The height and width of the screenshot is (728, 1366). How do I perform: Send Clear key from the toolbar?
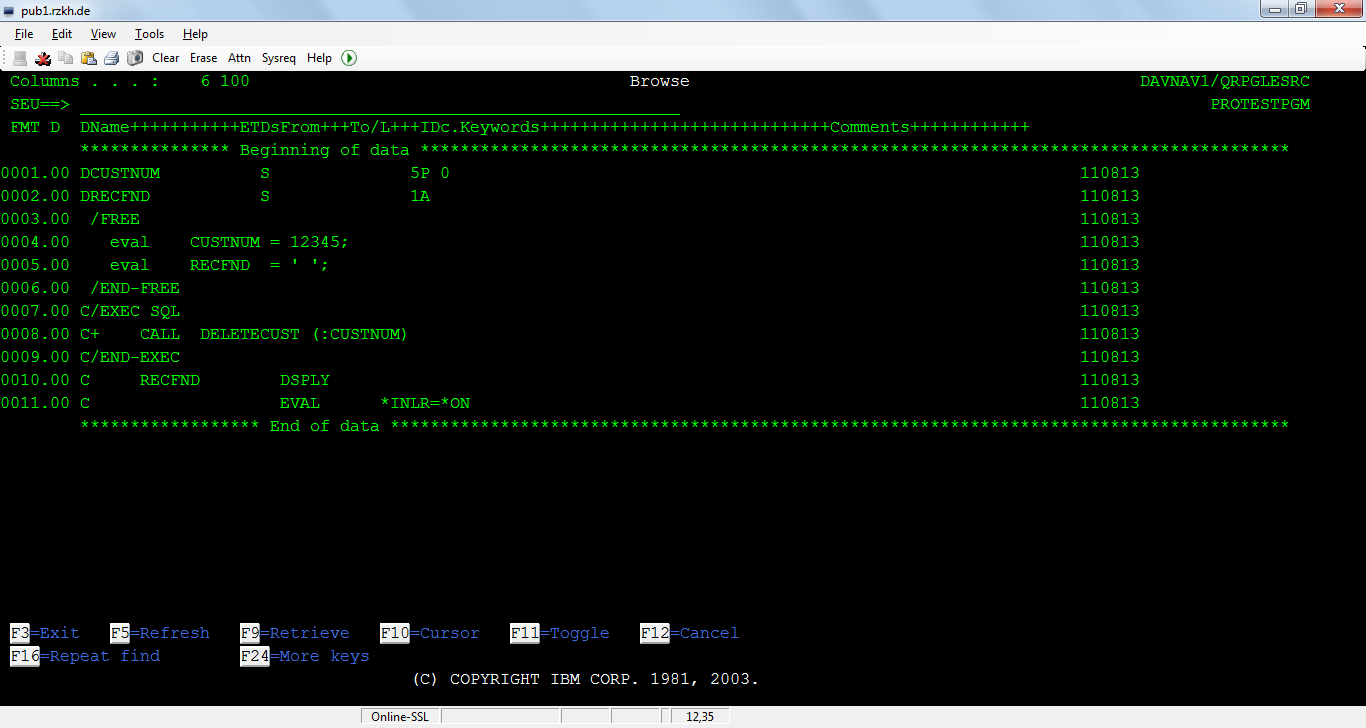166,57
